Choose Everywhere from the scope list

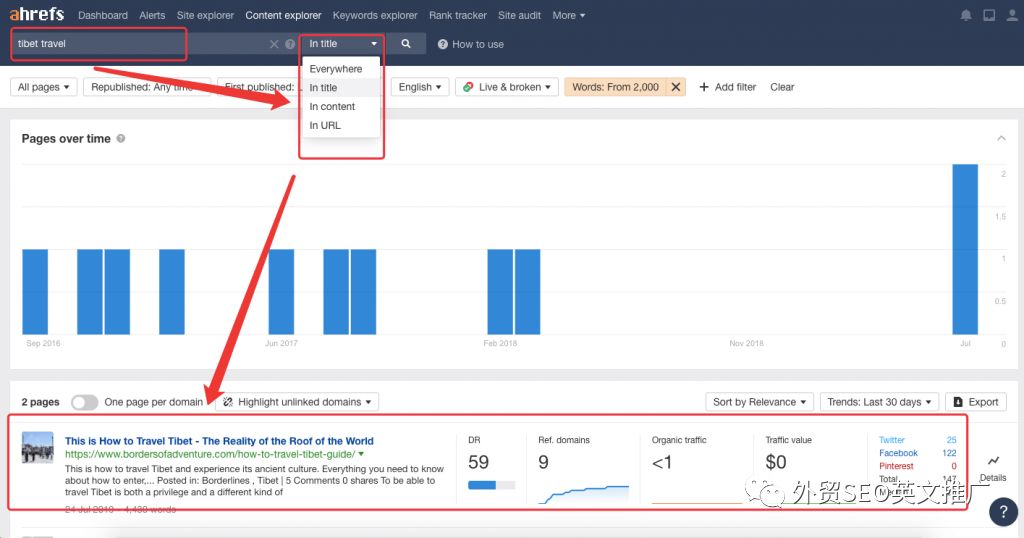click(340, 69)
